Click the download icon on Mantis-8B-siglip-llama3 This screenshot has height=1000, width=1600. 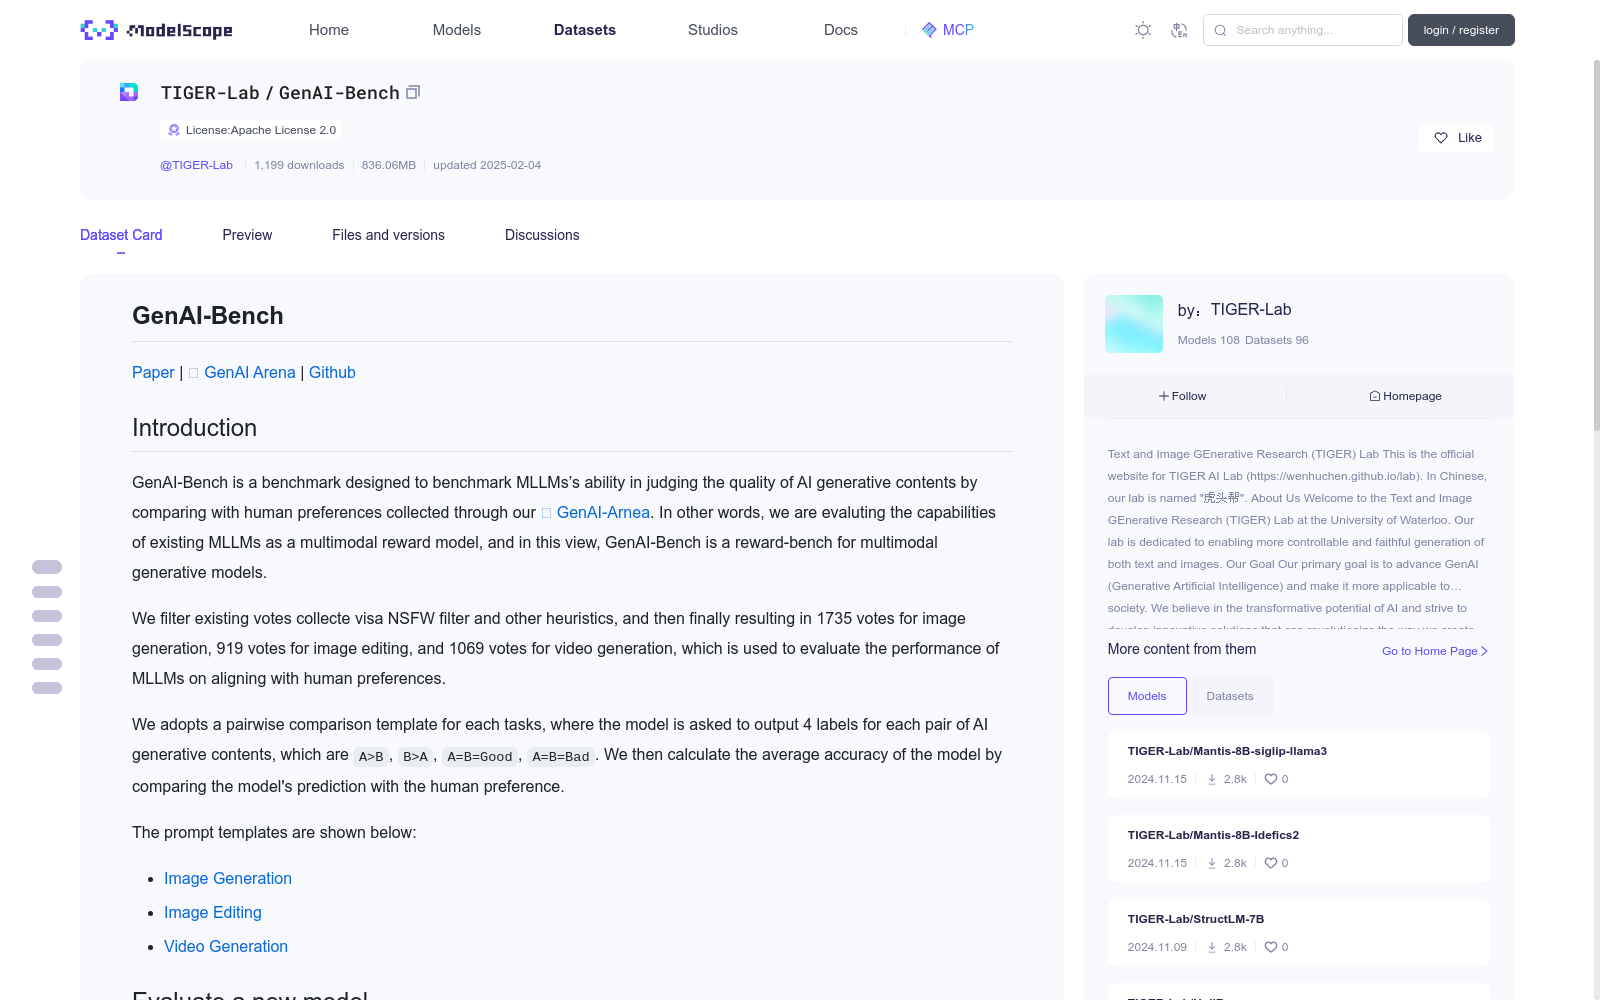click(1212, 779)
